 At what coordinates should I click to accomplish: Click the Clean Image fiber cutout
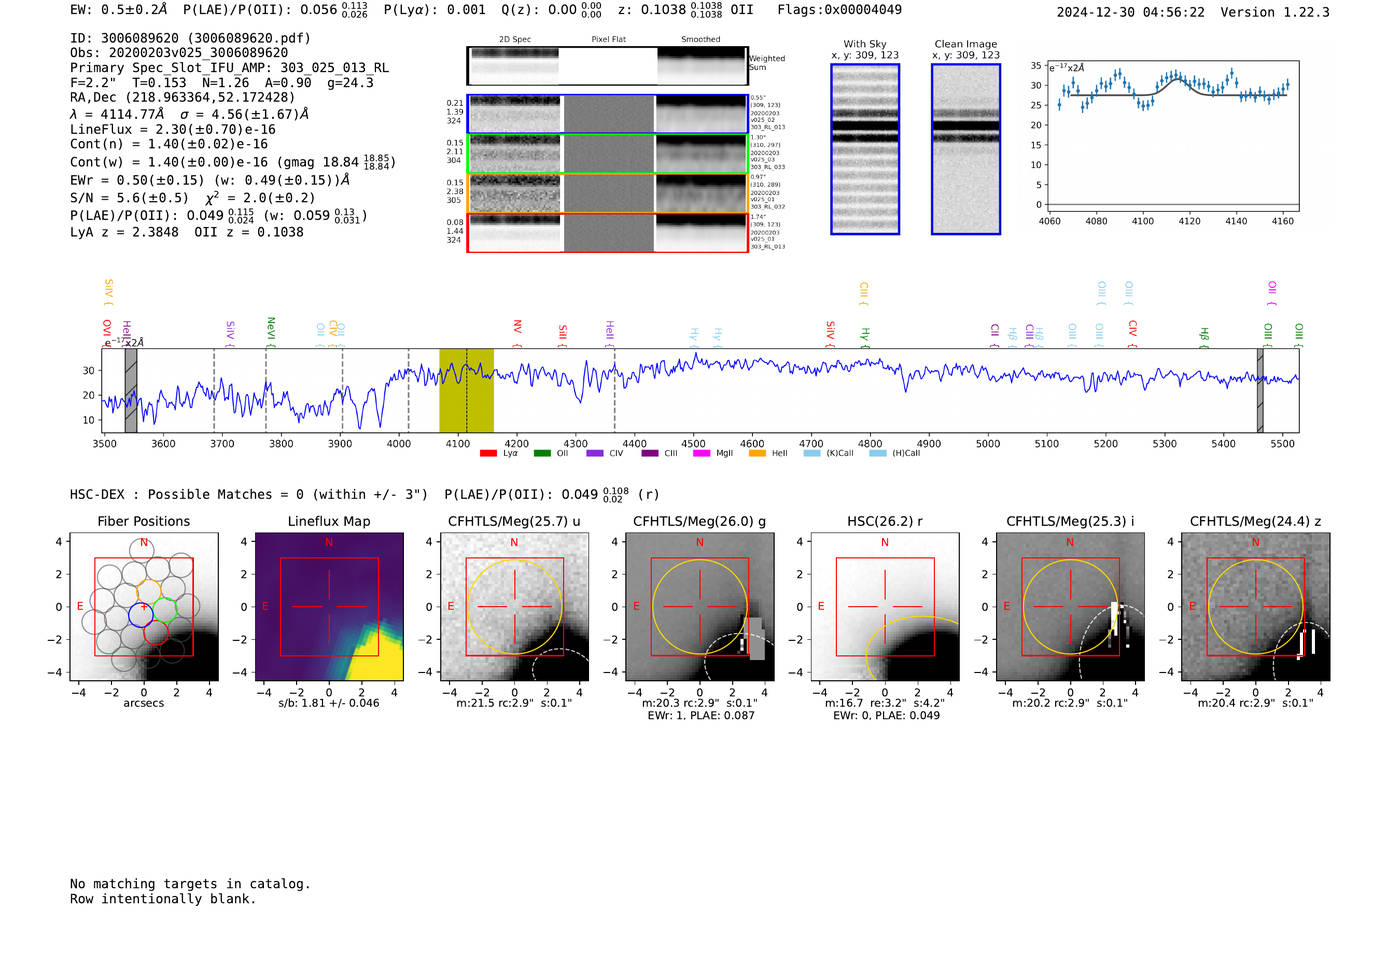tap(966, 149)
